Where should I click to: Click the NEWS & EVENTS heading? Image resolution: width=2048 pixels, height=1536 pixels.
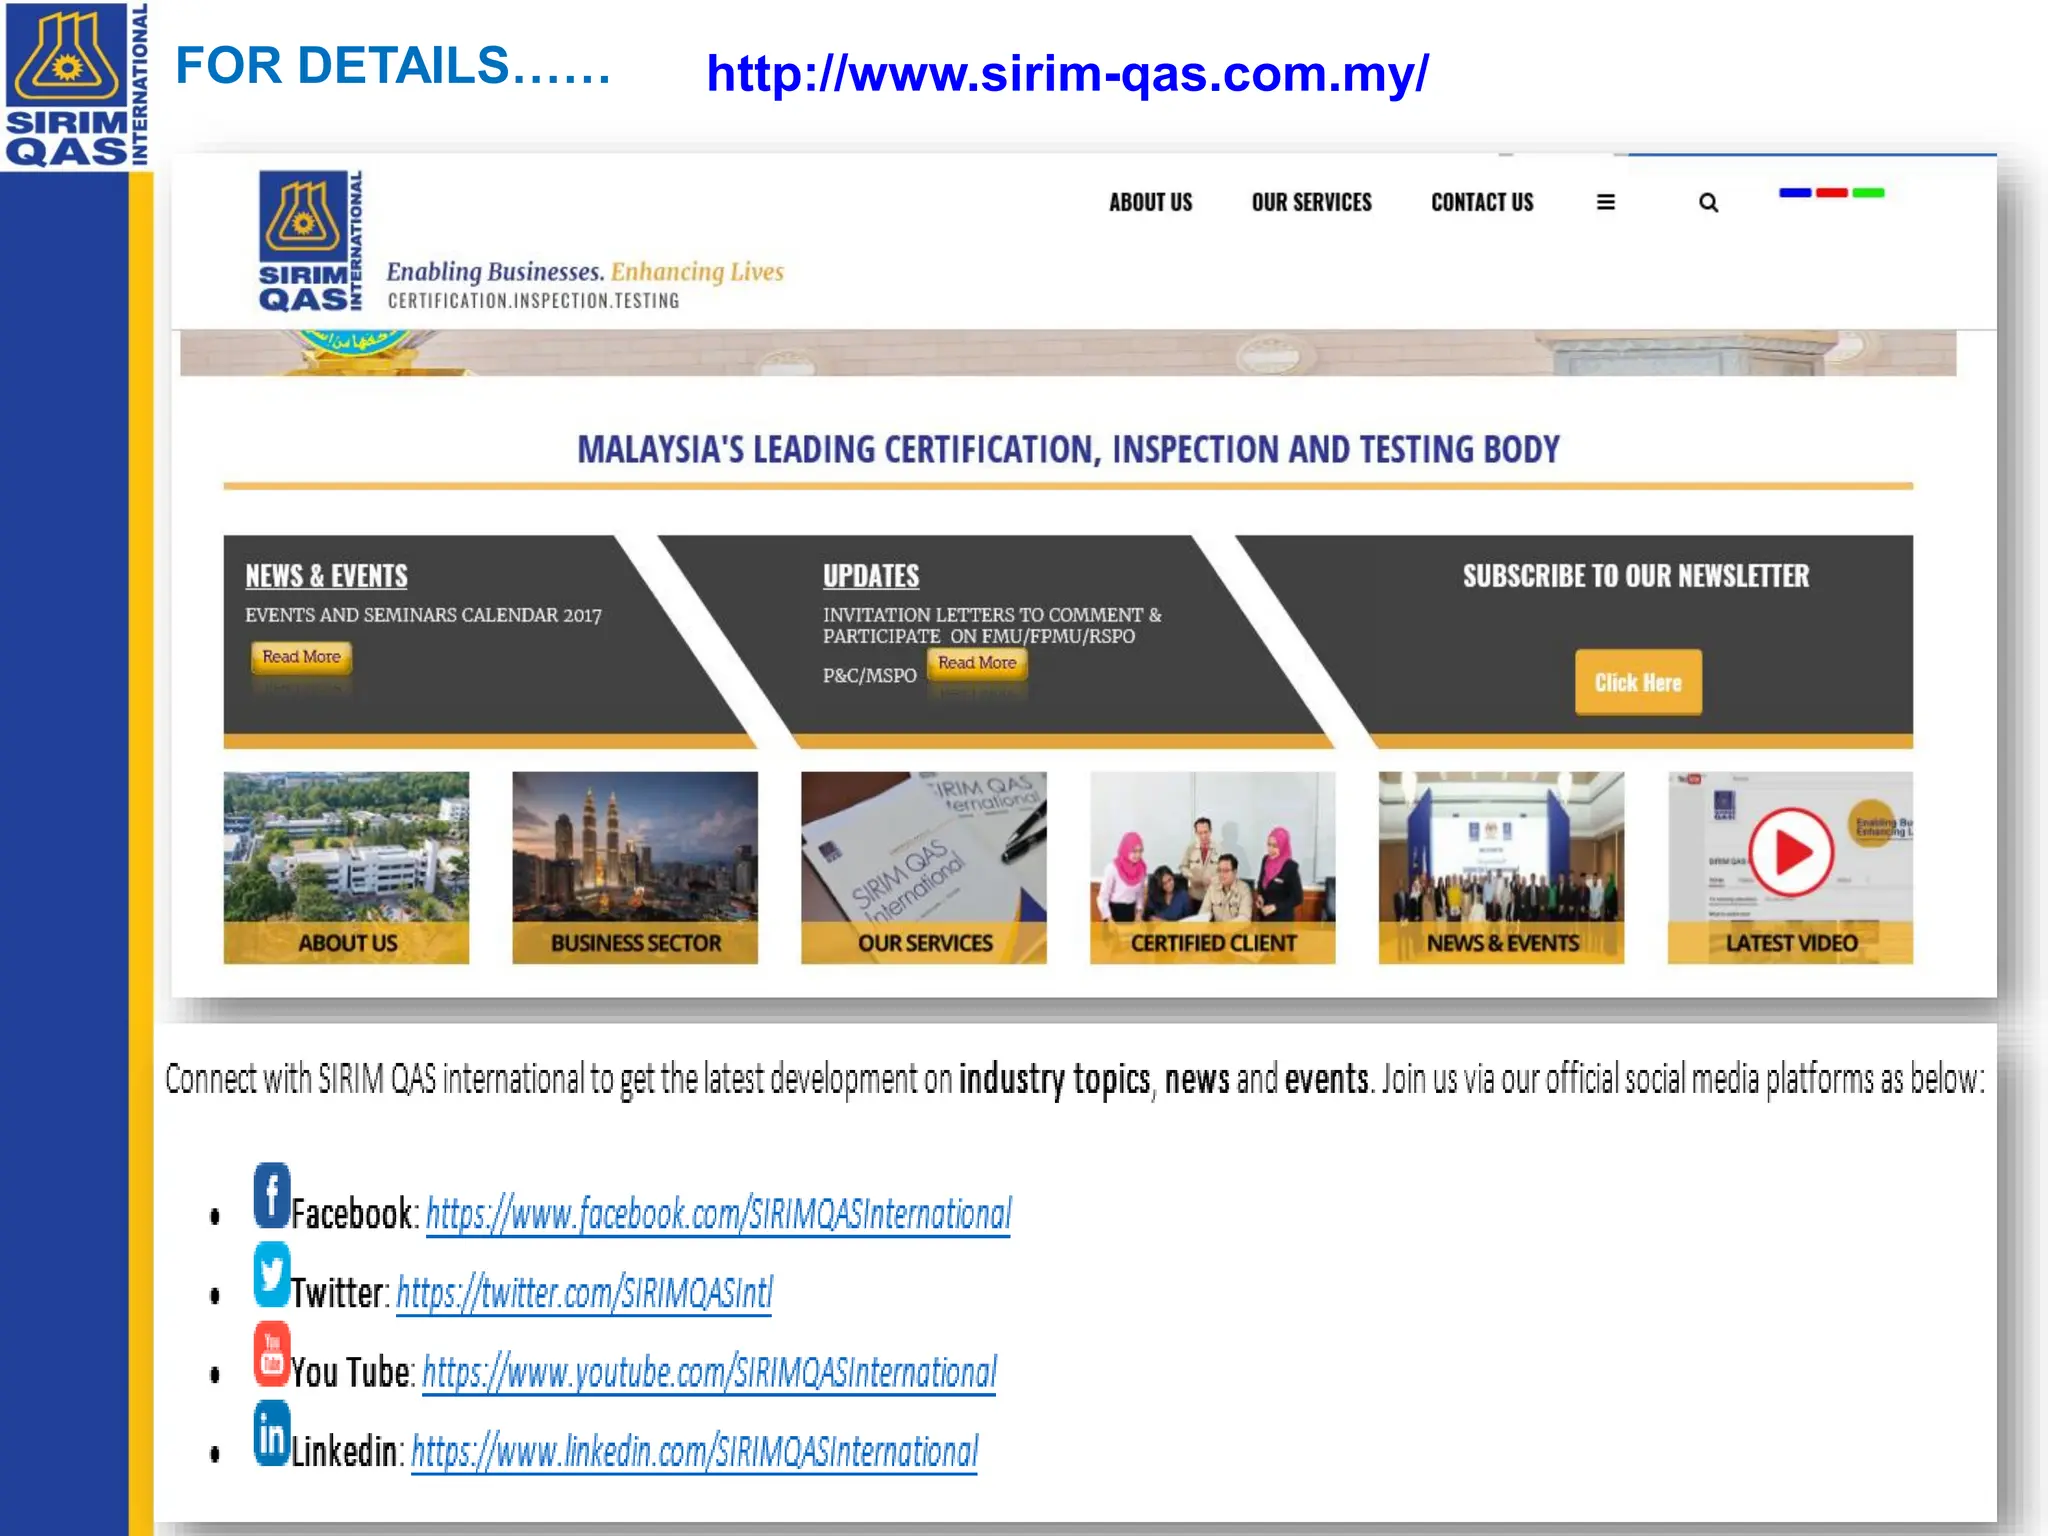coord(326,576)
